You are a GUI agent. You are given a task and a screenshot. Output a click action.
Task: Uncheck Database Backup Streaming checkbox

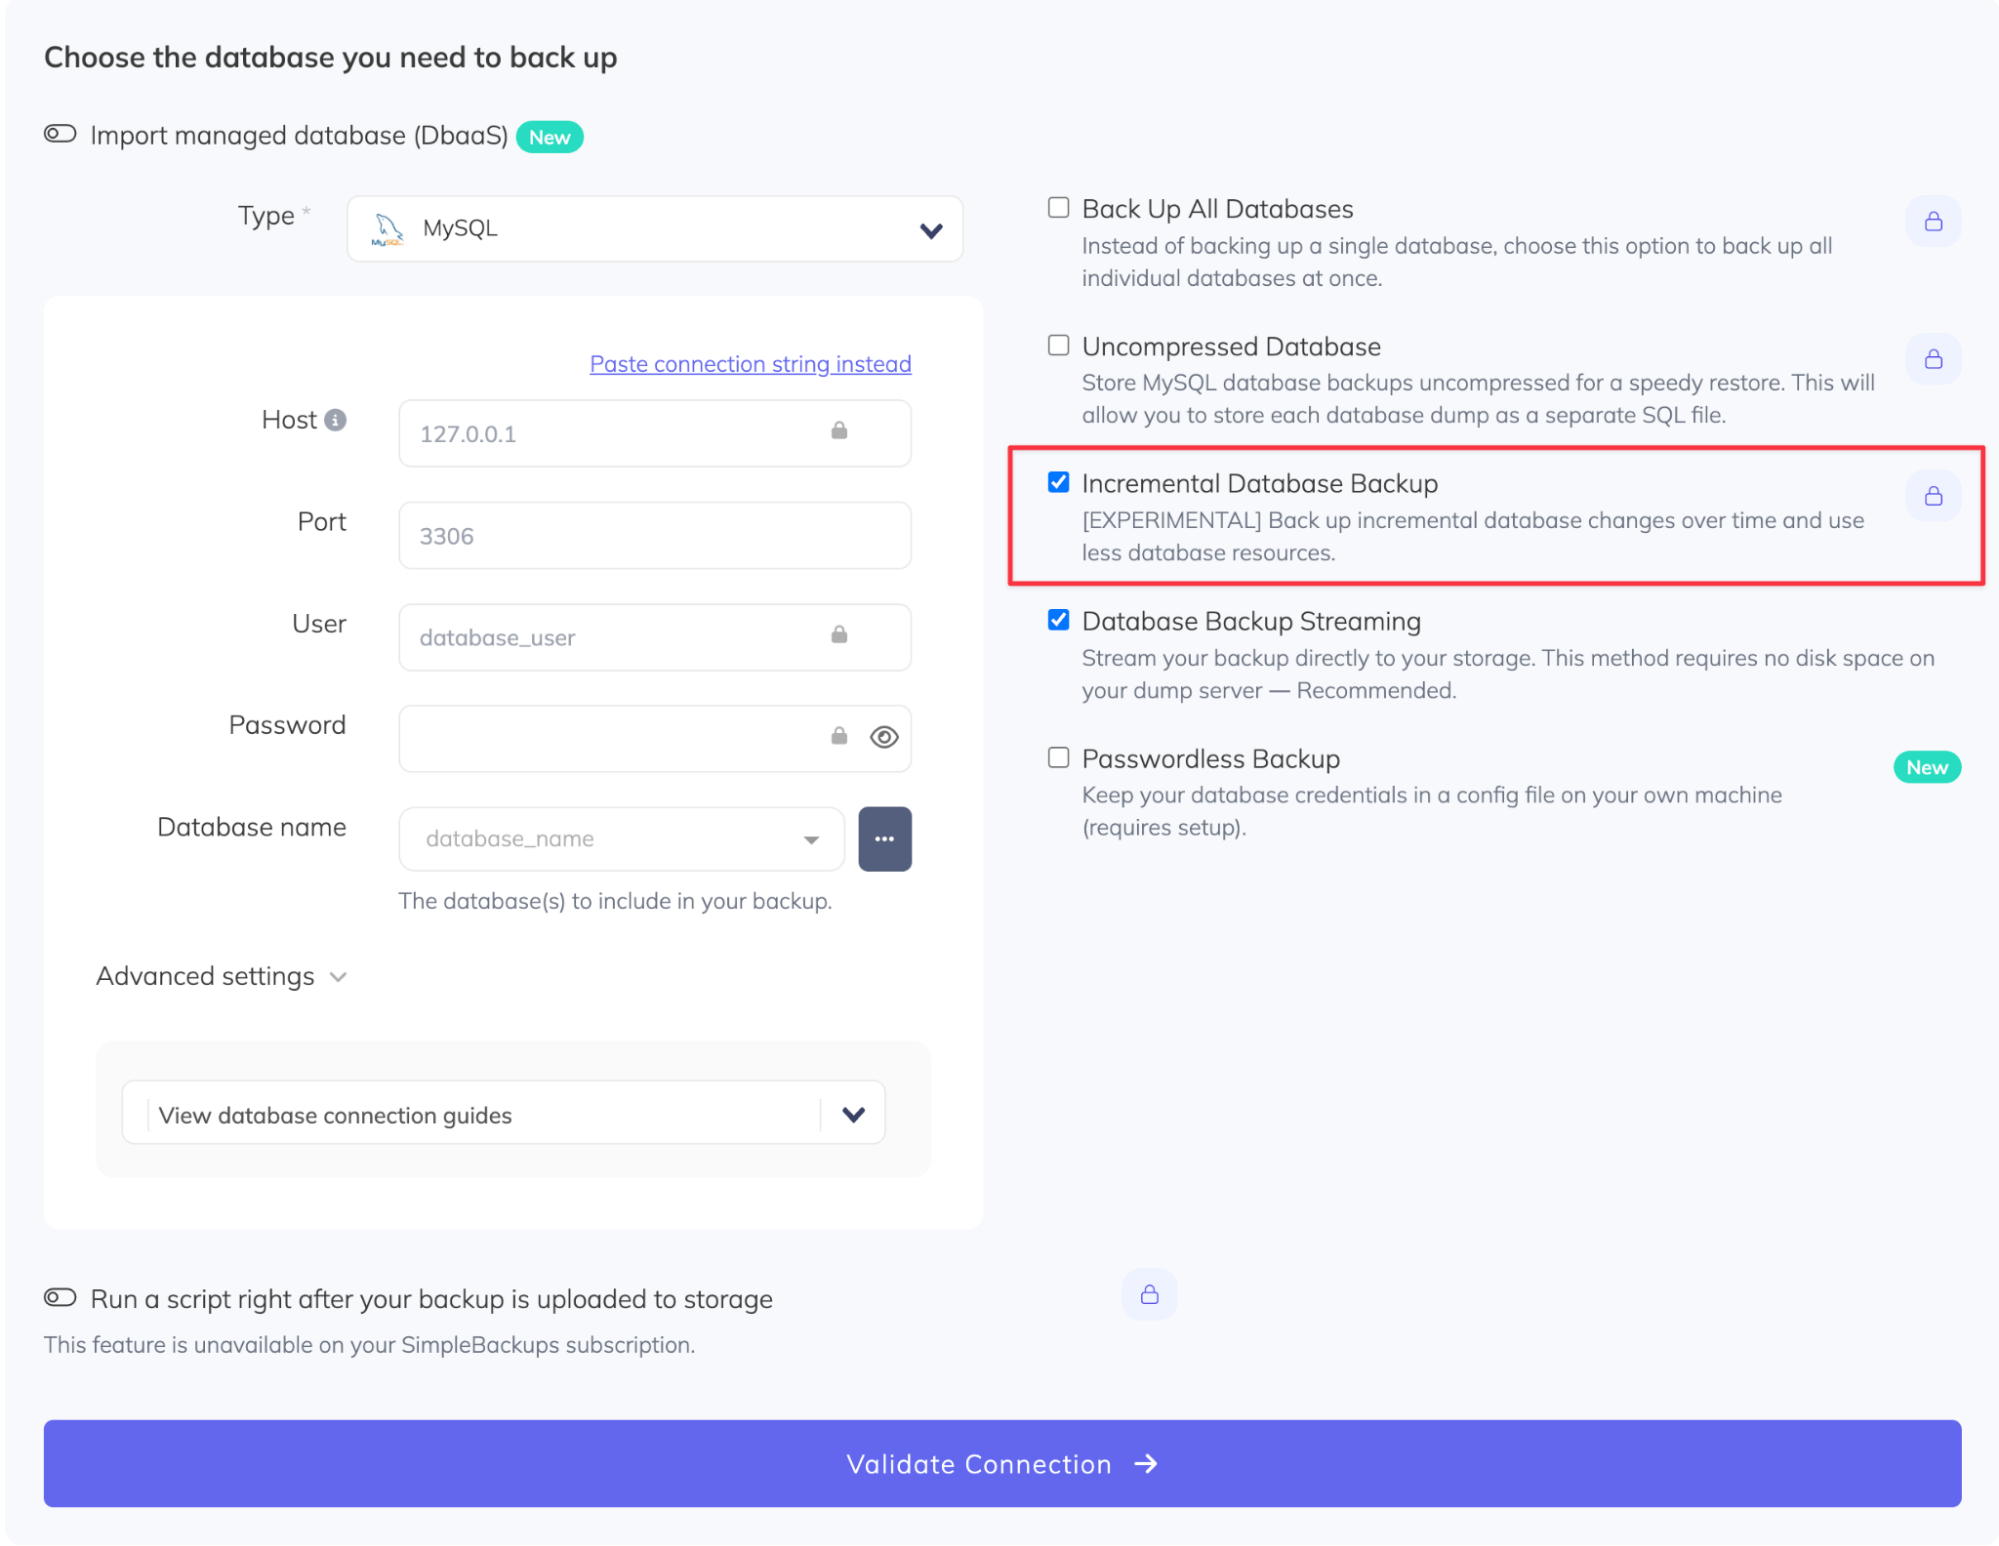1058,620
